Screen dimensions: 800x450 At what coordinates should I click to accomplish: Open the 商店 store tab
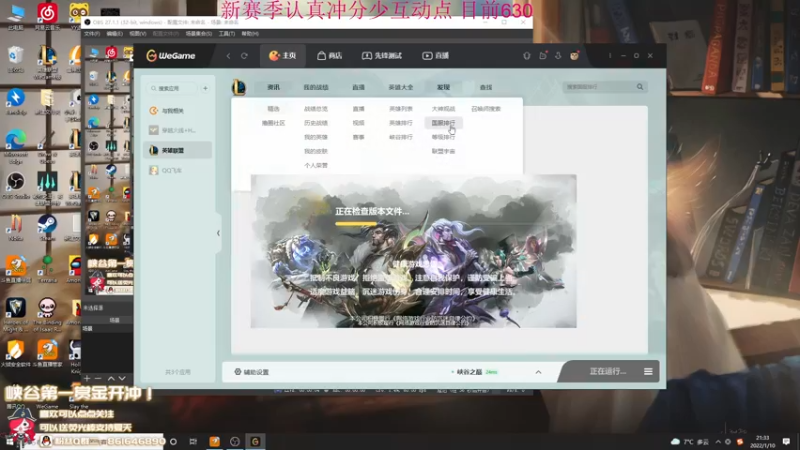tap(330, 56)
